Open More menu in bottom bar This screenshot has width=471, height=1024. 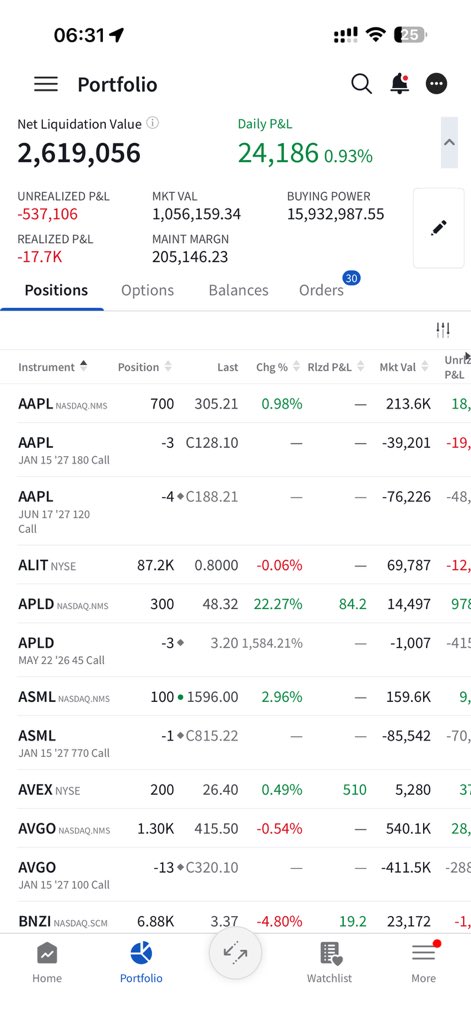423,962
